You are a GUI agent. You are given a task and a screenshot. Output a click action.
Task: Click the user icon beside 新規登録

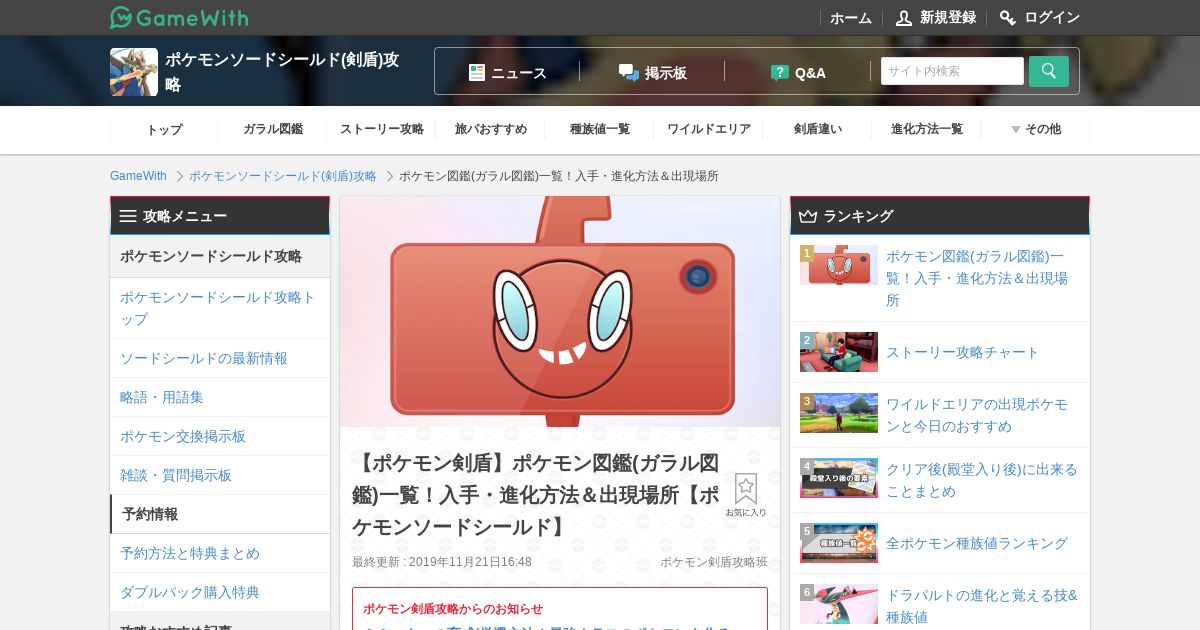pos(904,18)
